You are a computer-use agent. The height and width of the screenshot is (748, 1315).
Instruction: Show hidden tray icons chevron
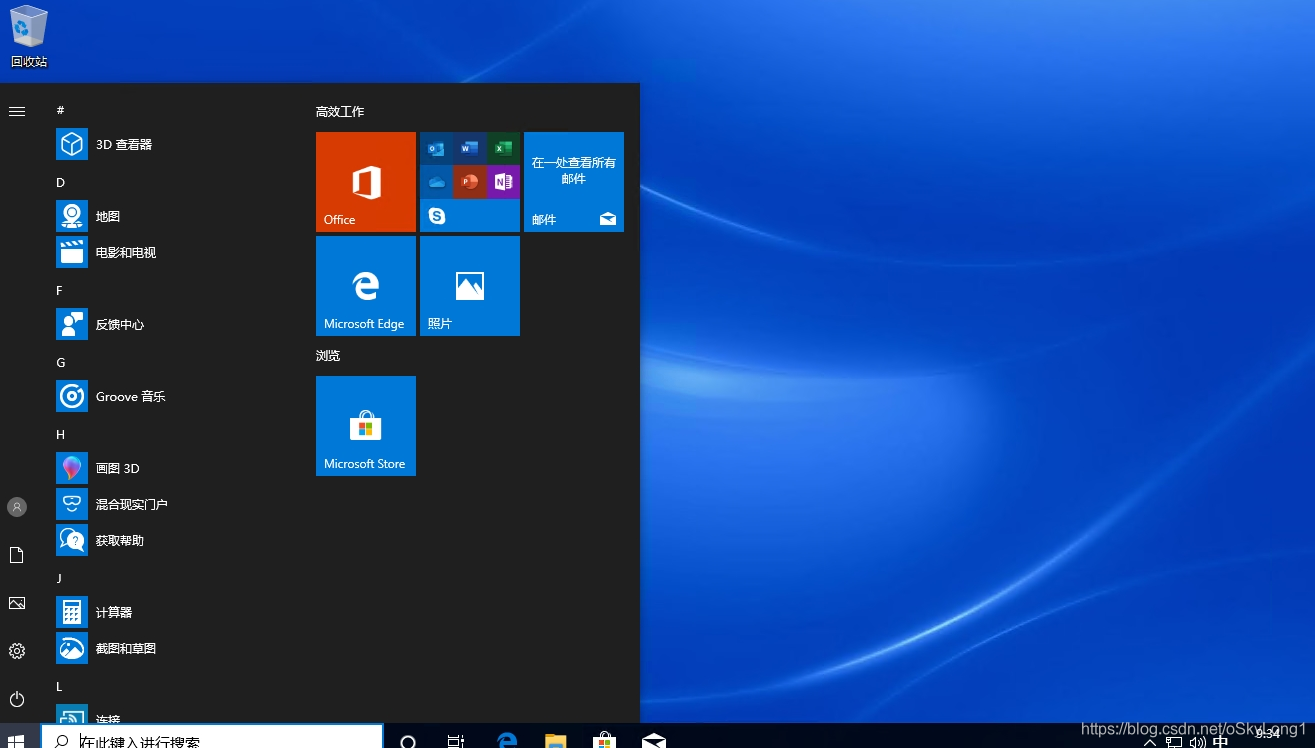point(1150,743)
